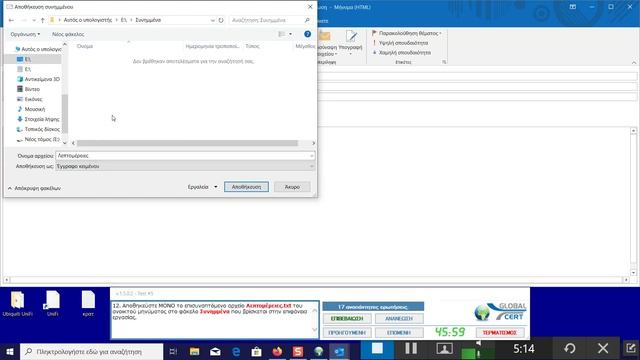
Task: Select Στοιχεία λήψης in navigation tree
Action: [x=38, y=119]
